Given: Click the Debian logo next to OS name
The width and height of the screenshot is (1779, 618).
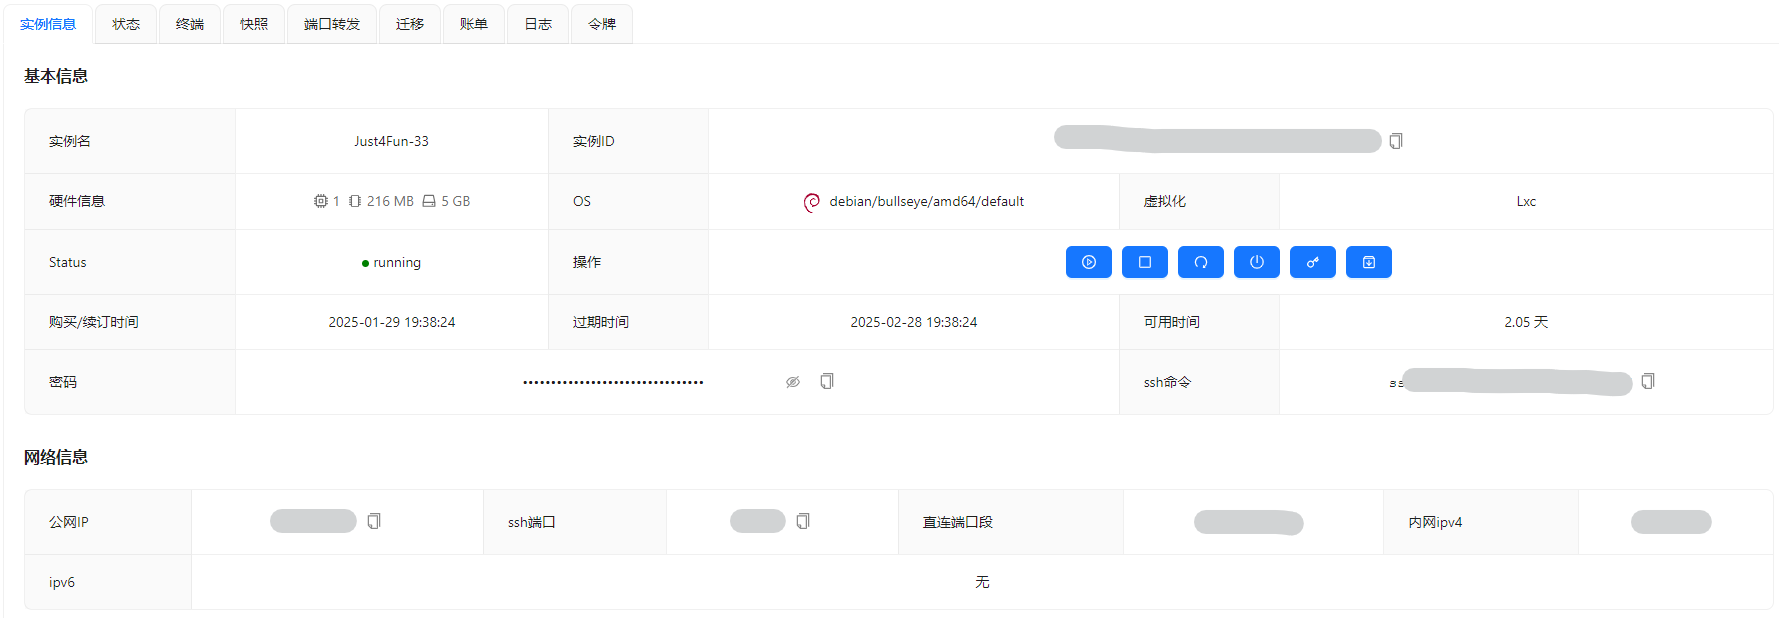Looking at the screenshot, I should 812,202.
